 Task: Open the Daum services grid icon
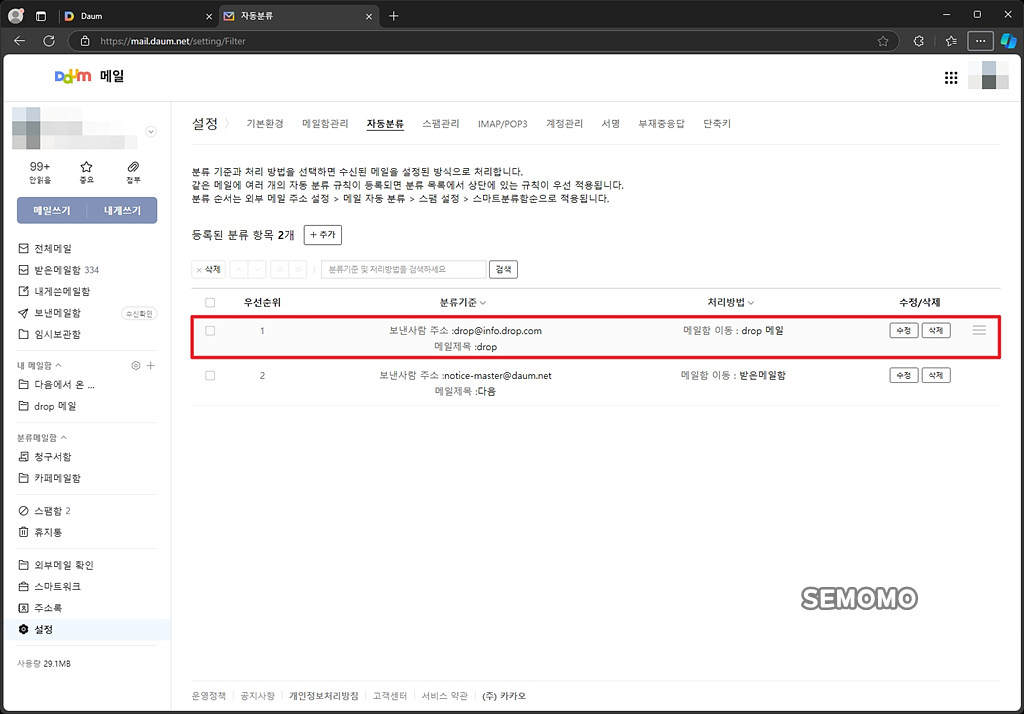(x=951, y=78)
